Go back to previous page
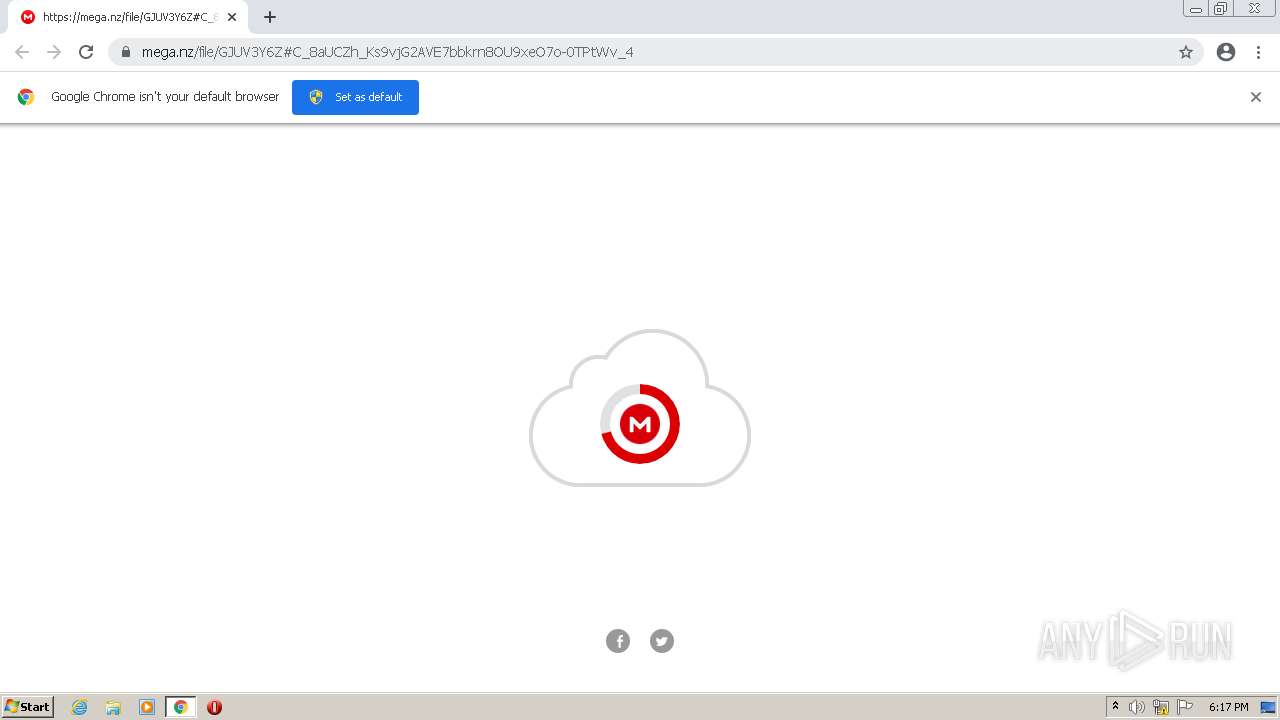This screenshot has width=1280, height=720. click(22, 52)
